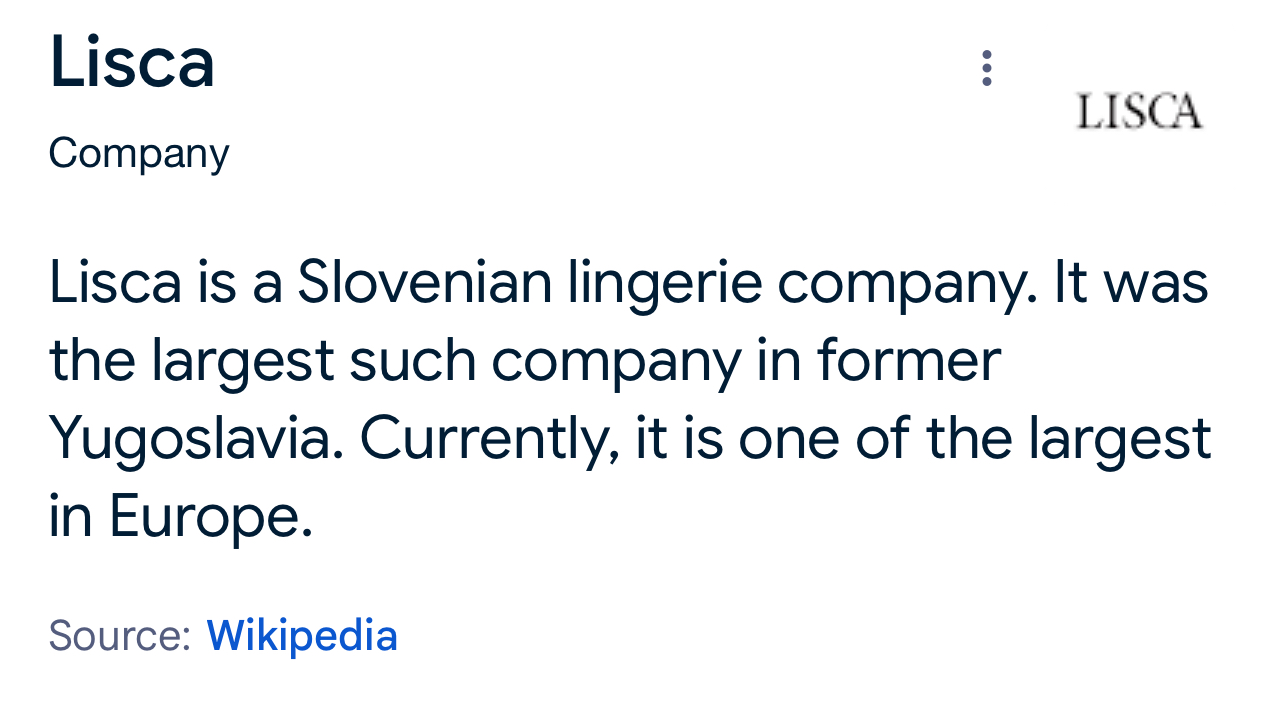Click the Source: label text
1284x710 pixels.
(119, 636)
